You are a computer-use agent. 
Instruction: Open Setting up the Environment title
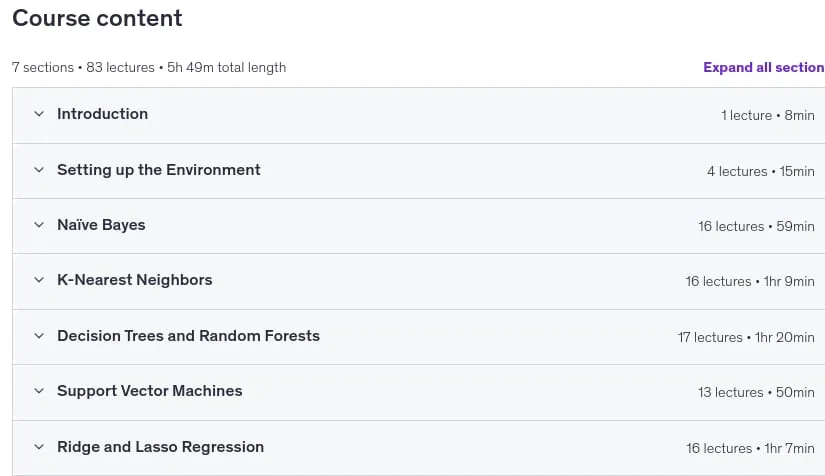click(159, 169)
